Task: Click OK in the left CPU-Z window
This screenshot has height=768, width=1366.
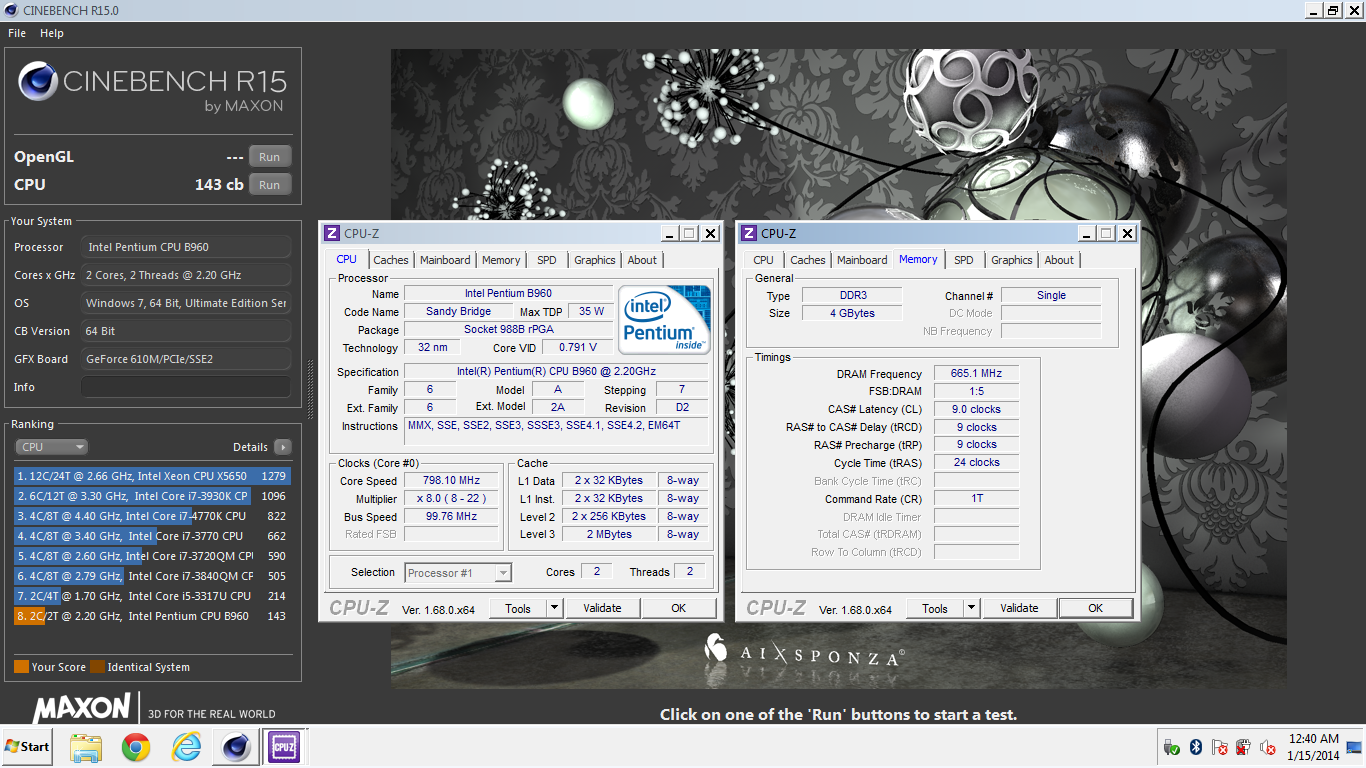Action: coord(679,608)
